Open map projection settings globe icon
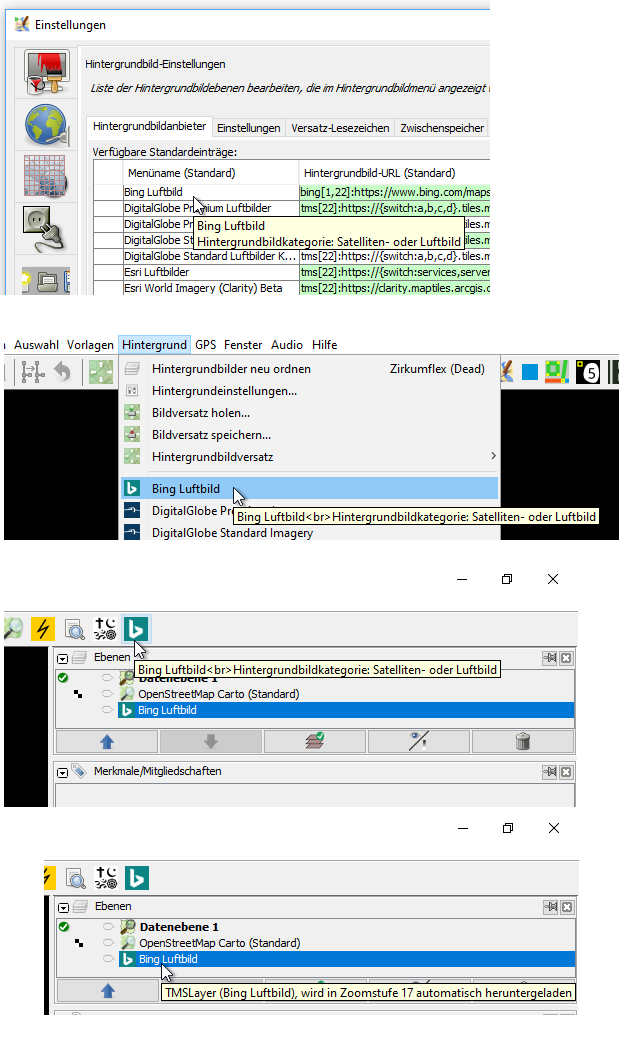The height and width of the screenshot is (1040, 632). click(46, 125)
